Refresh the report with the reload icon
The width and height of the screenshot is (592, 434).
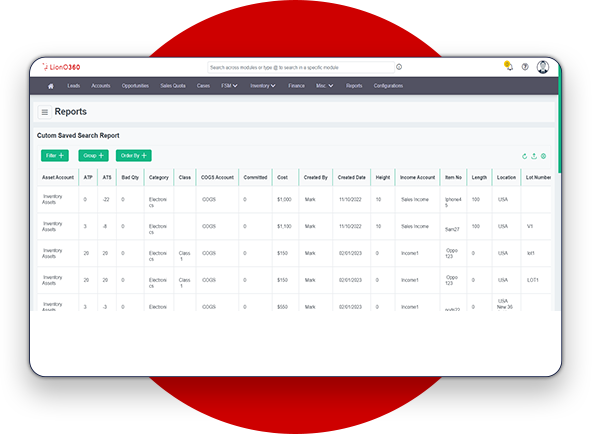524,156
